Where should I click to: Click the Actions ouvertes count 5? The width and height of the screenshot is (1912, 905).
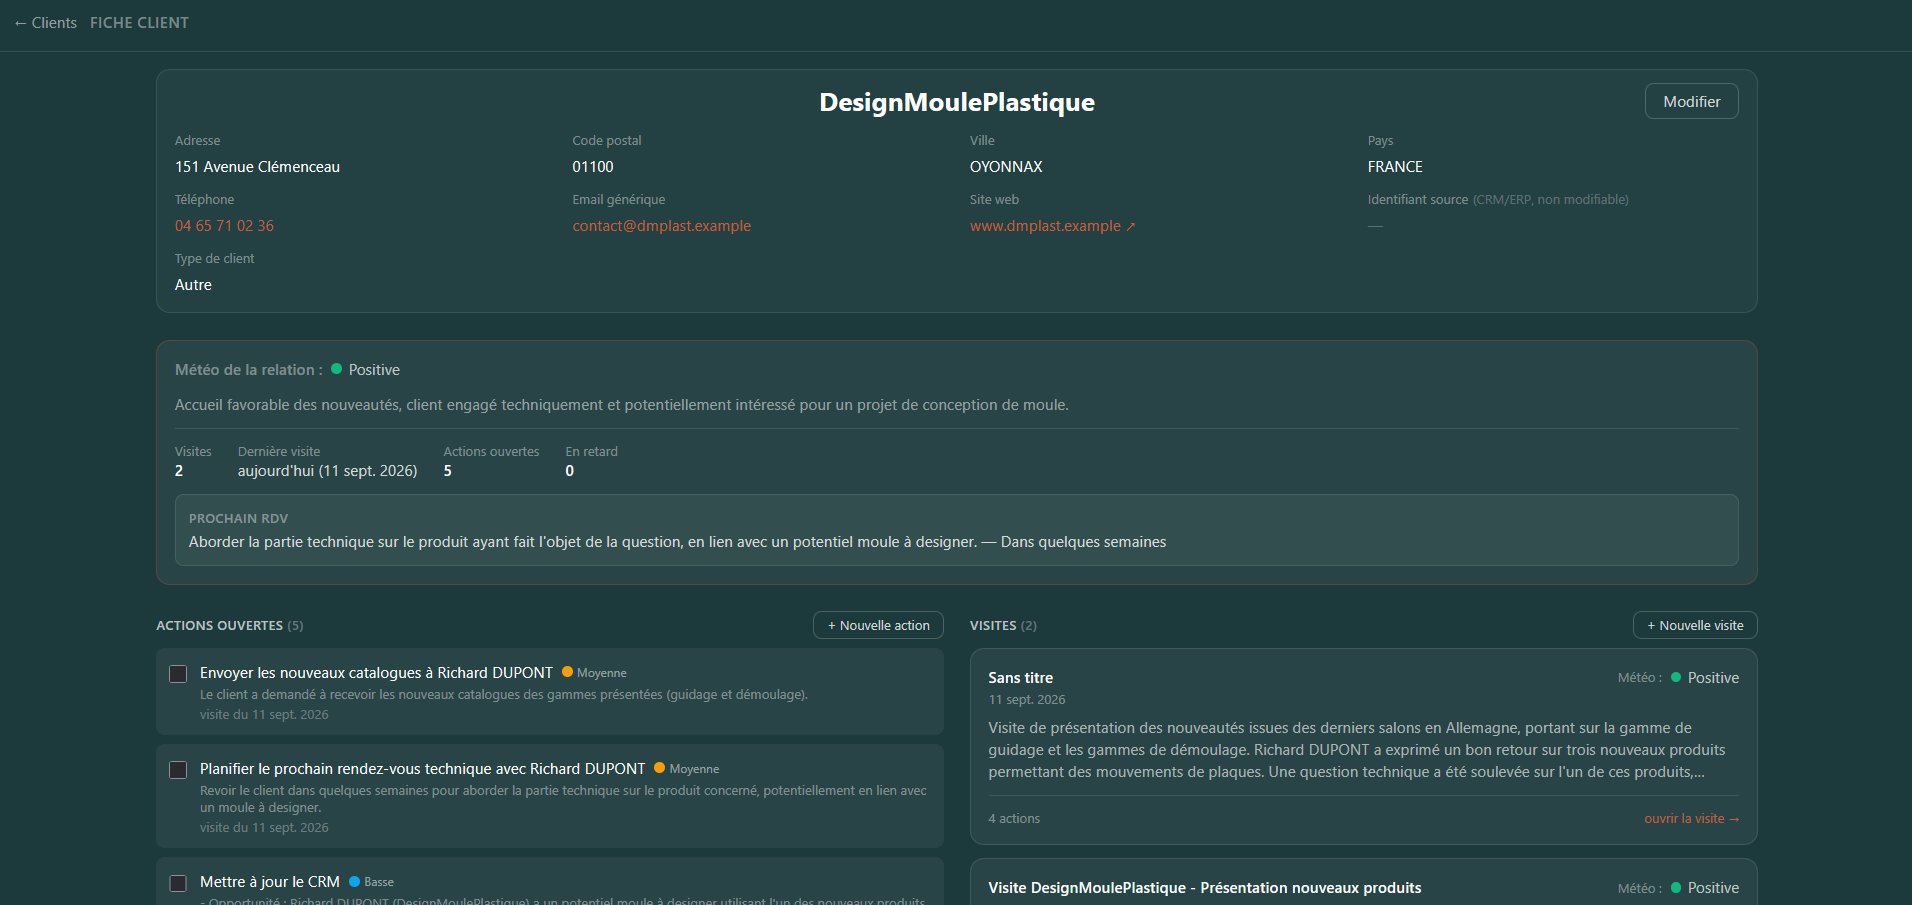(448, 471)
